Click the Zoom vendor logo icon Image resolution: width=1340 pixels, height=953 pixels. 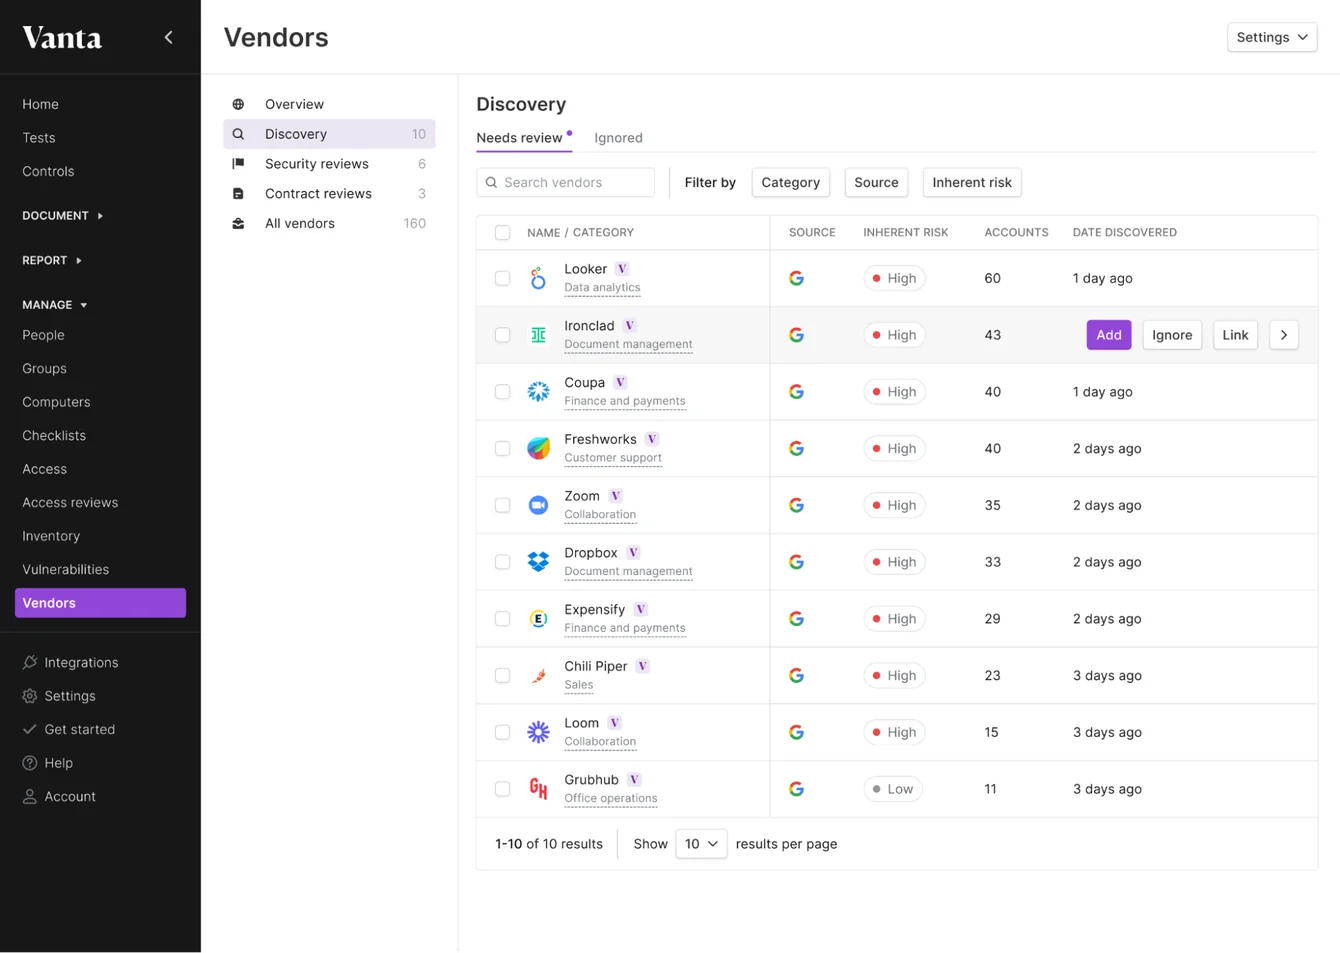[x=538, y=505]
